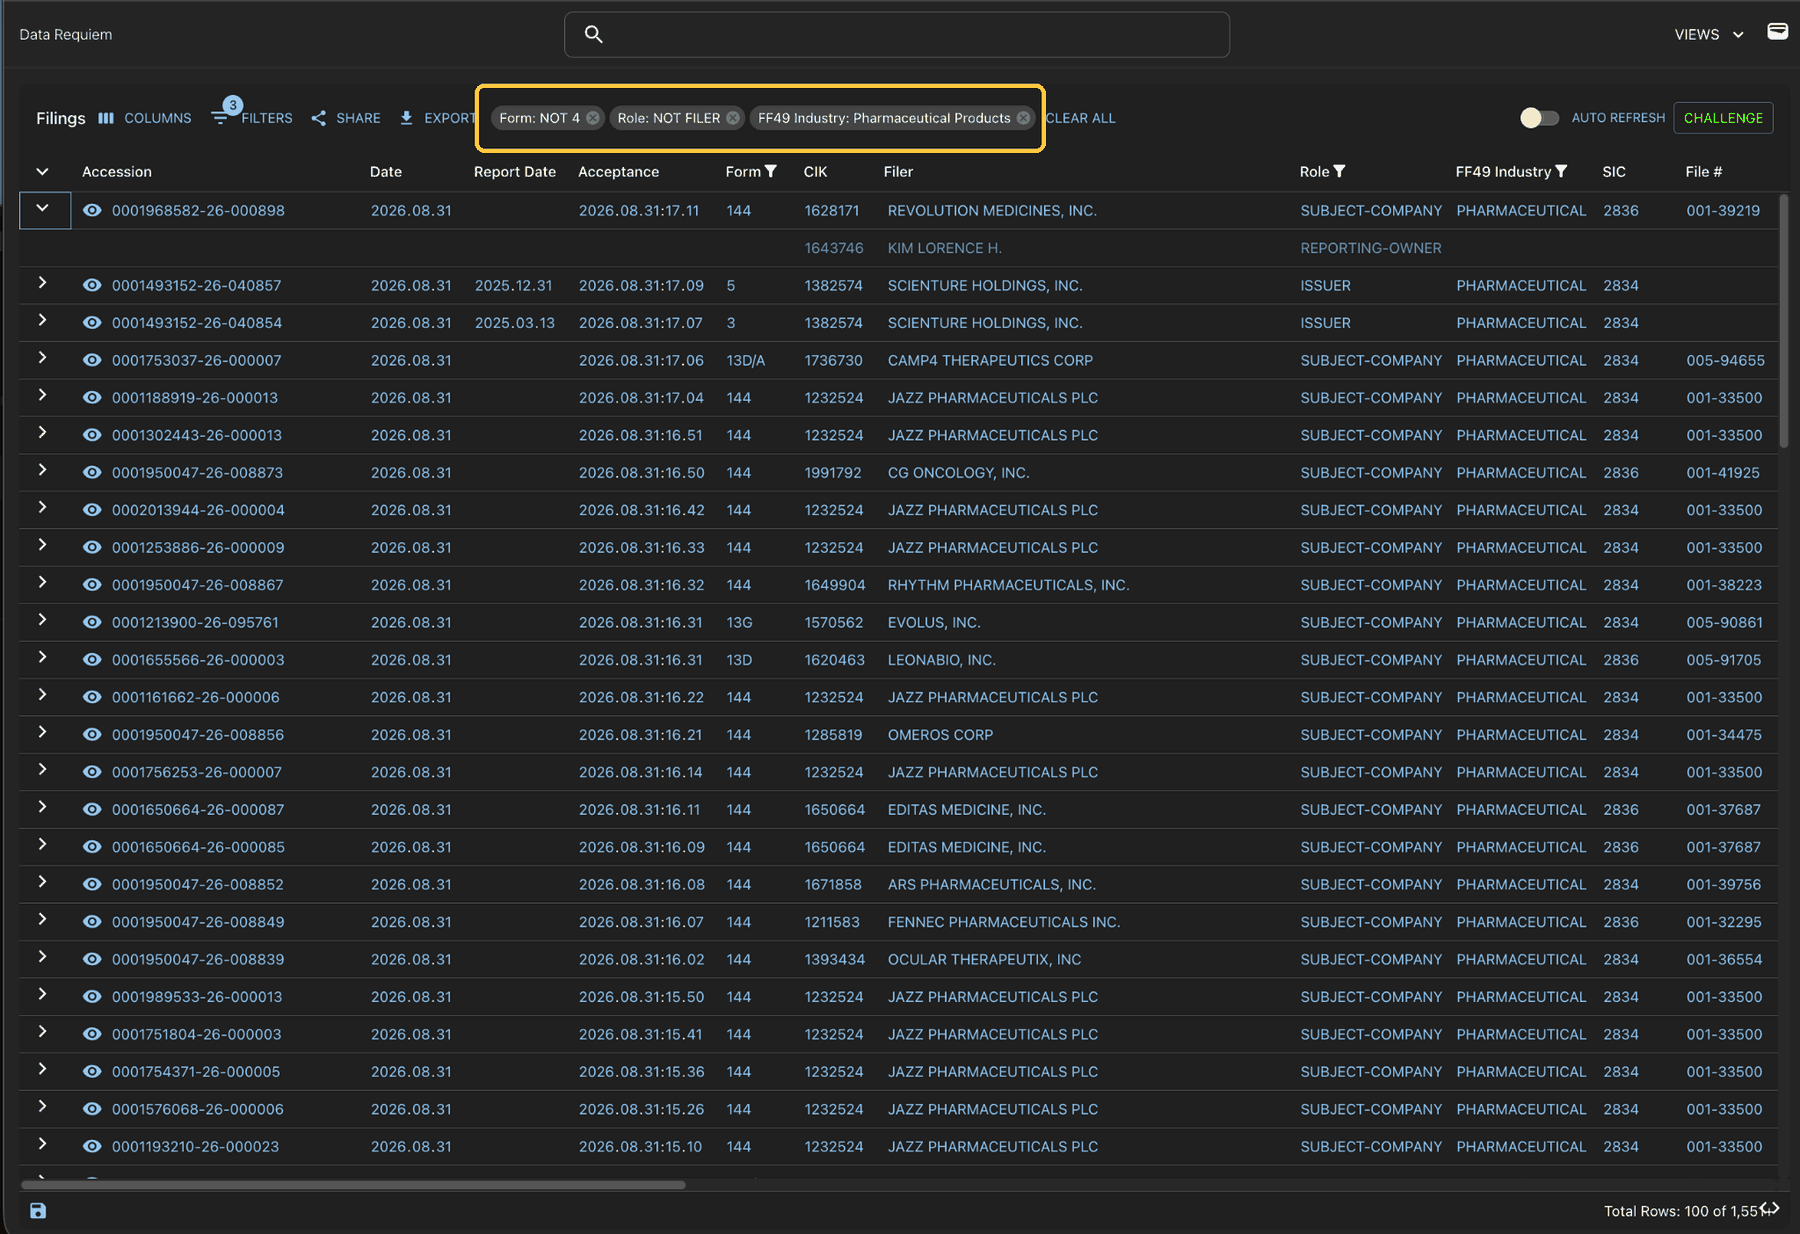The height and width of the screenshot is (1234, 1800).
Task: Click the SHARE button
Action: click(x=346, y=118)
